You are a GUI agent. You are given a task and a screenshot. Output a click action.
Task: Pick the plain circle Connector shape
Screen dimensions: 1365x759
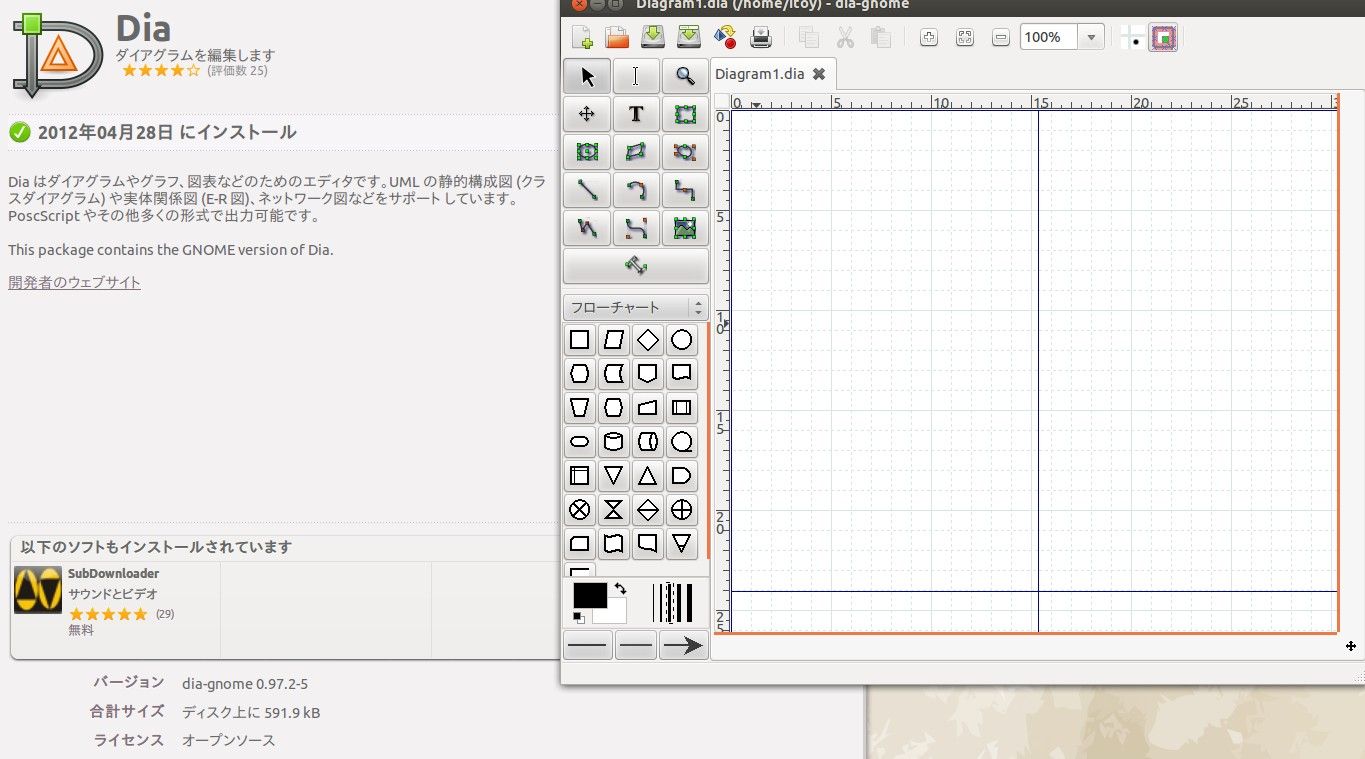(x=681, y=340)
